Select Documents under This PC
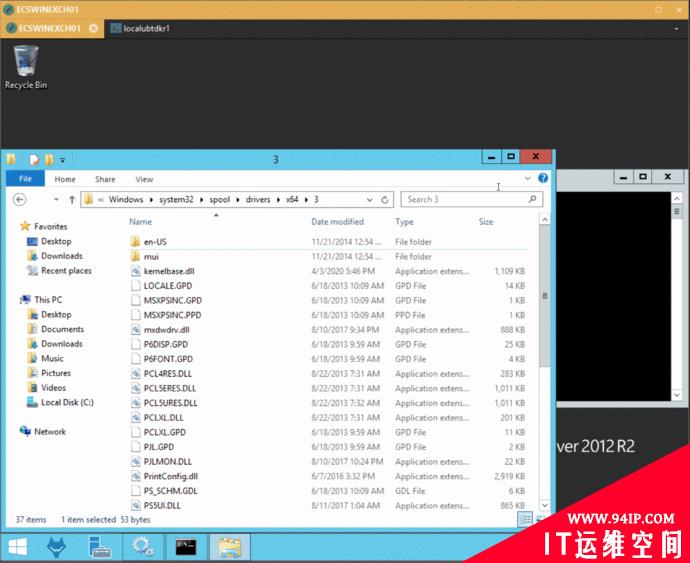The height and width of the screenshot is (563, 690). (x=62, y=329)
